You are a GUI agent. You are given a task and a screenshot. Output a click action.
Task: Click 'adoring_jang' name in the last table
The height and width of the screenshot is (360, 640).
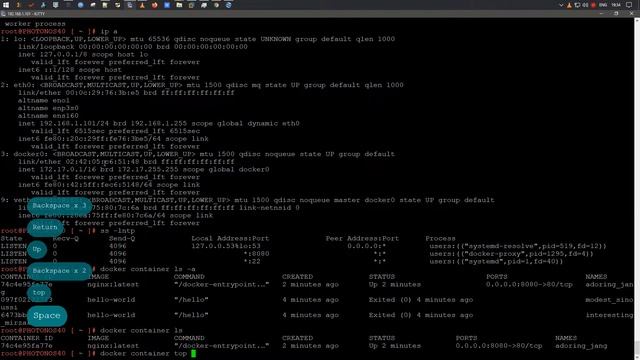pos(581,346)
